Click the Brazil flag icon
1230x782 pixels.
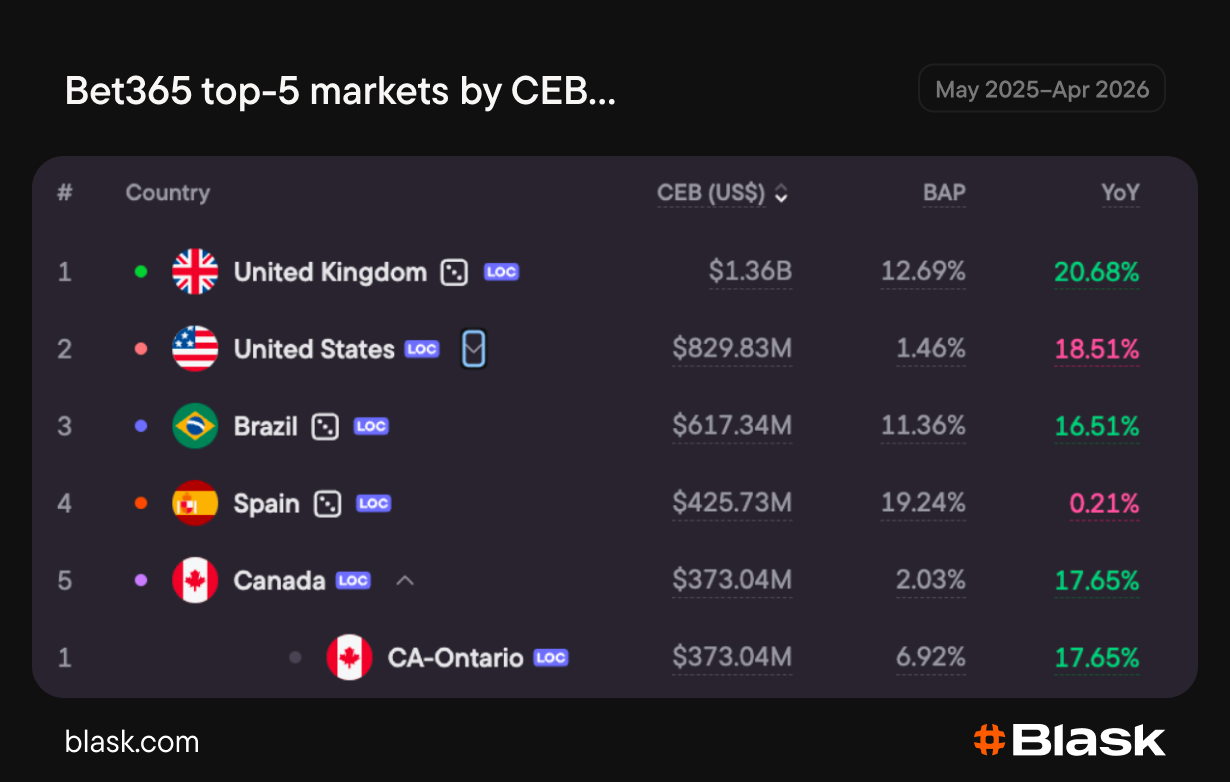[x=195, y=426]
